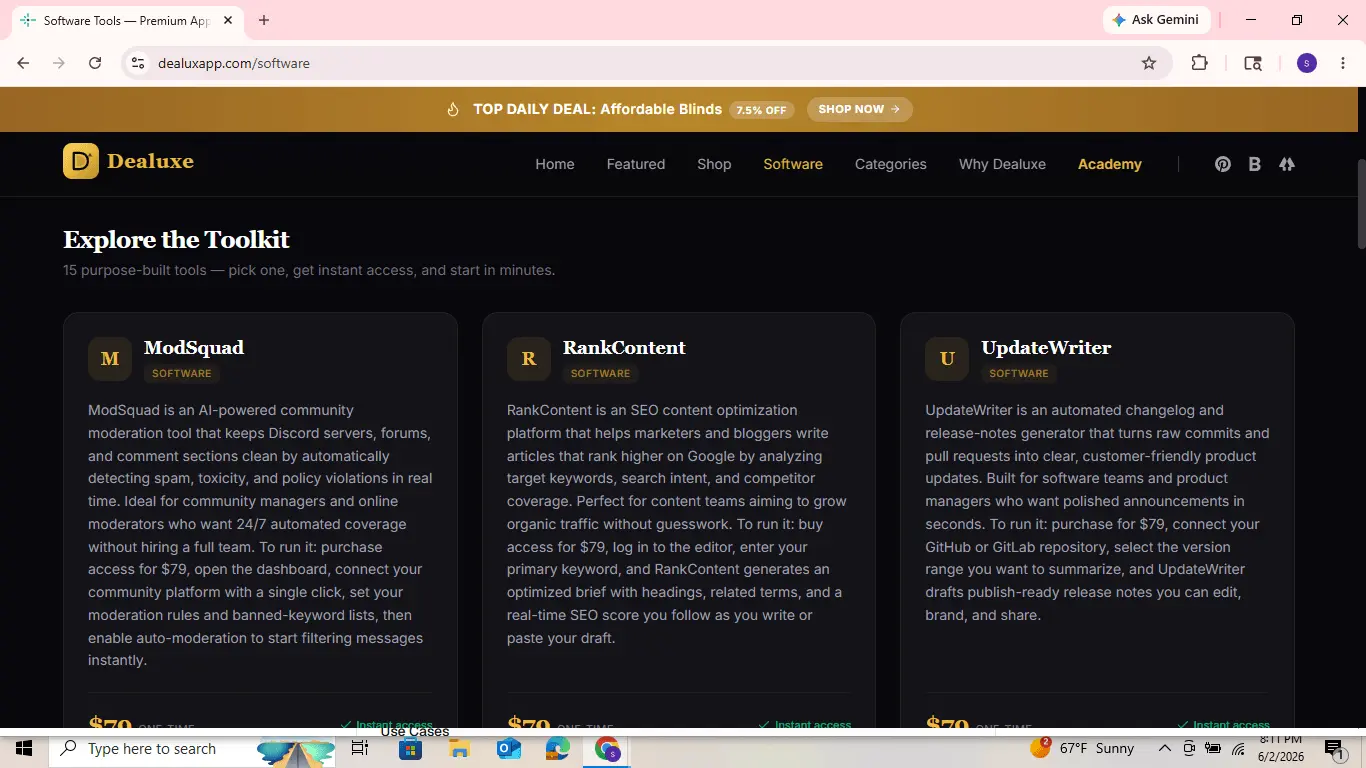Launch Microsoft Store from the taskbar

tap(410, 748)
